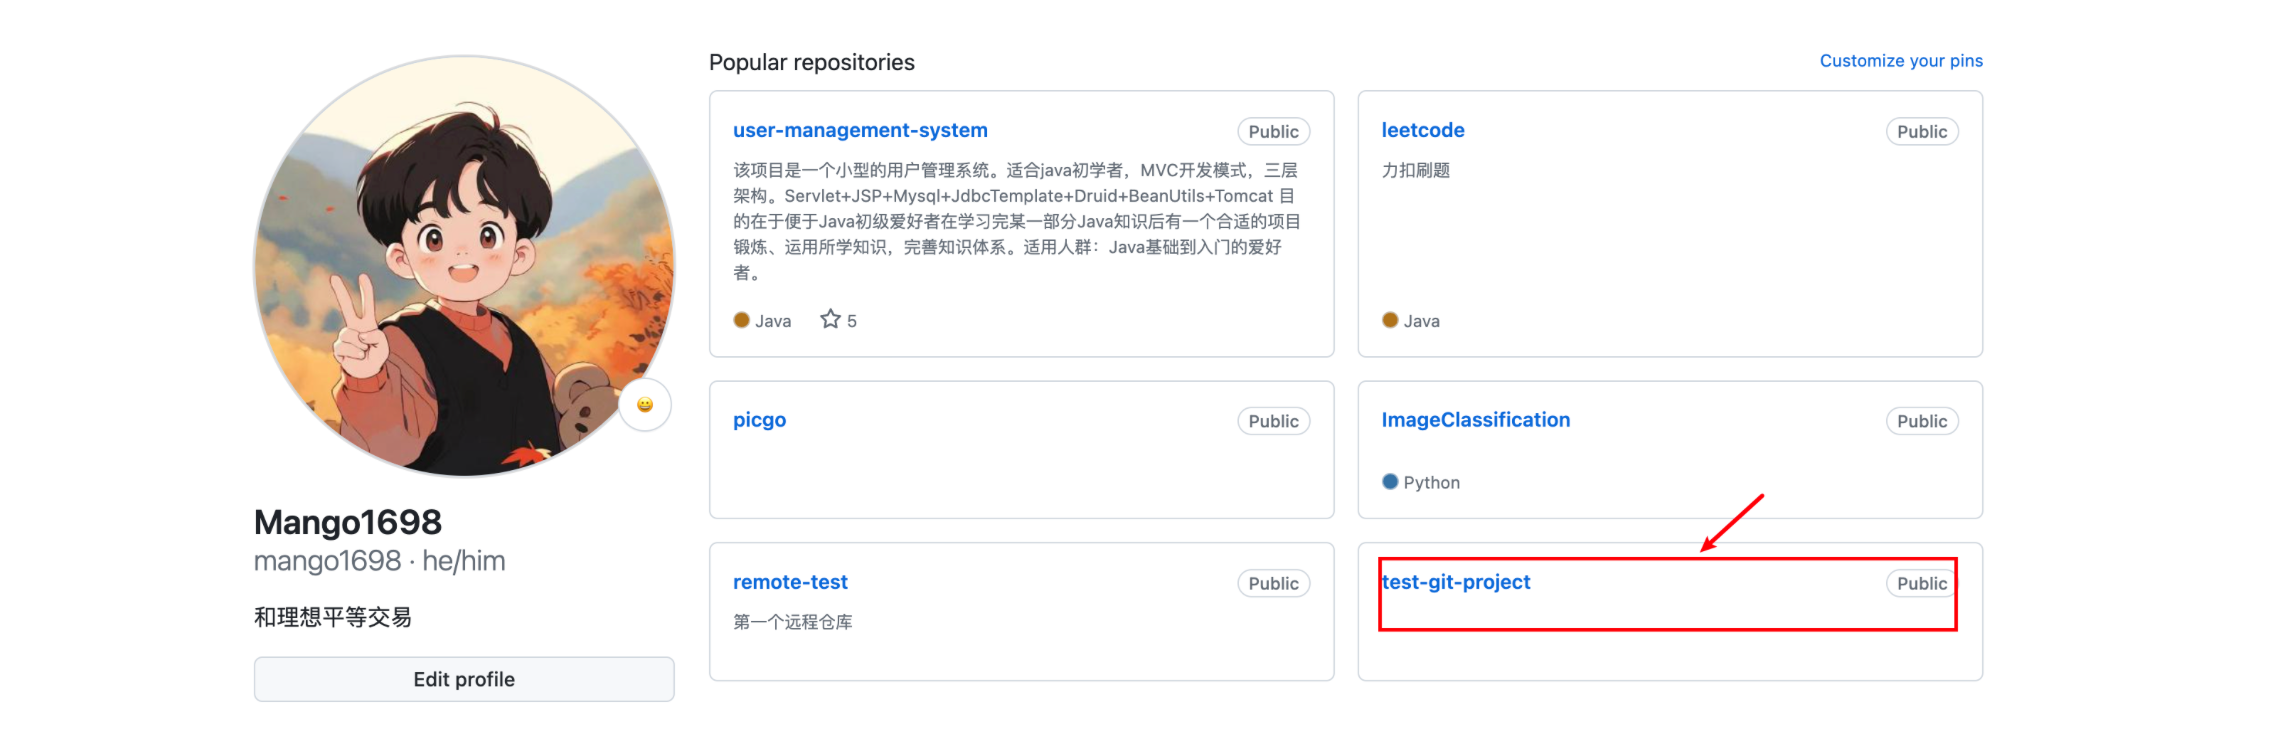The width and height of the screenshot is (2290, 738).
Task: Click the Java color dot in leetcode card
Action: click(1390, 320)
